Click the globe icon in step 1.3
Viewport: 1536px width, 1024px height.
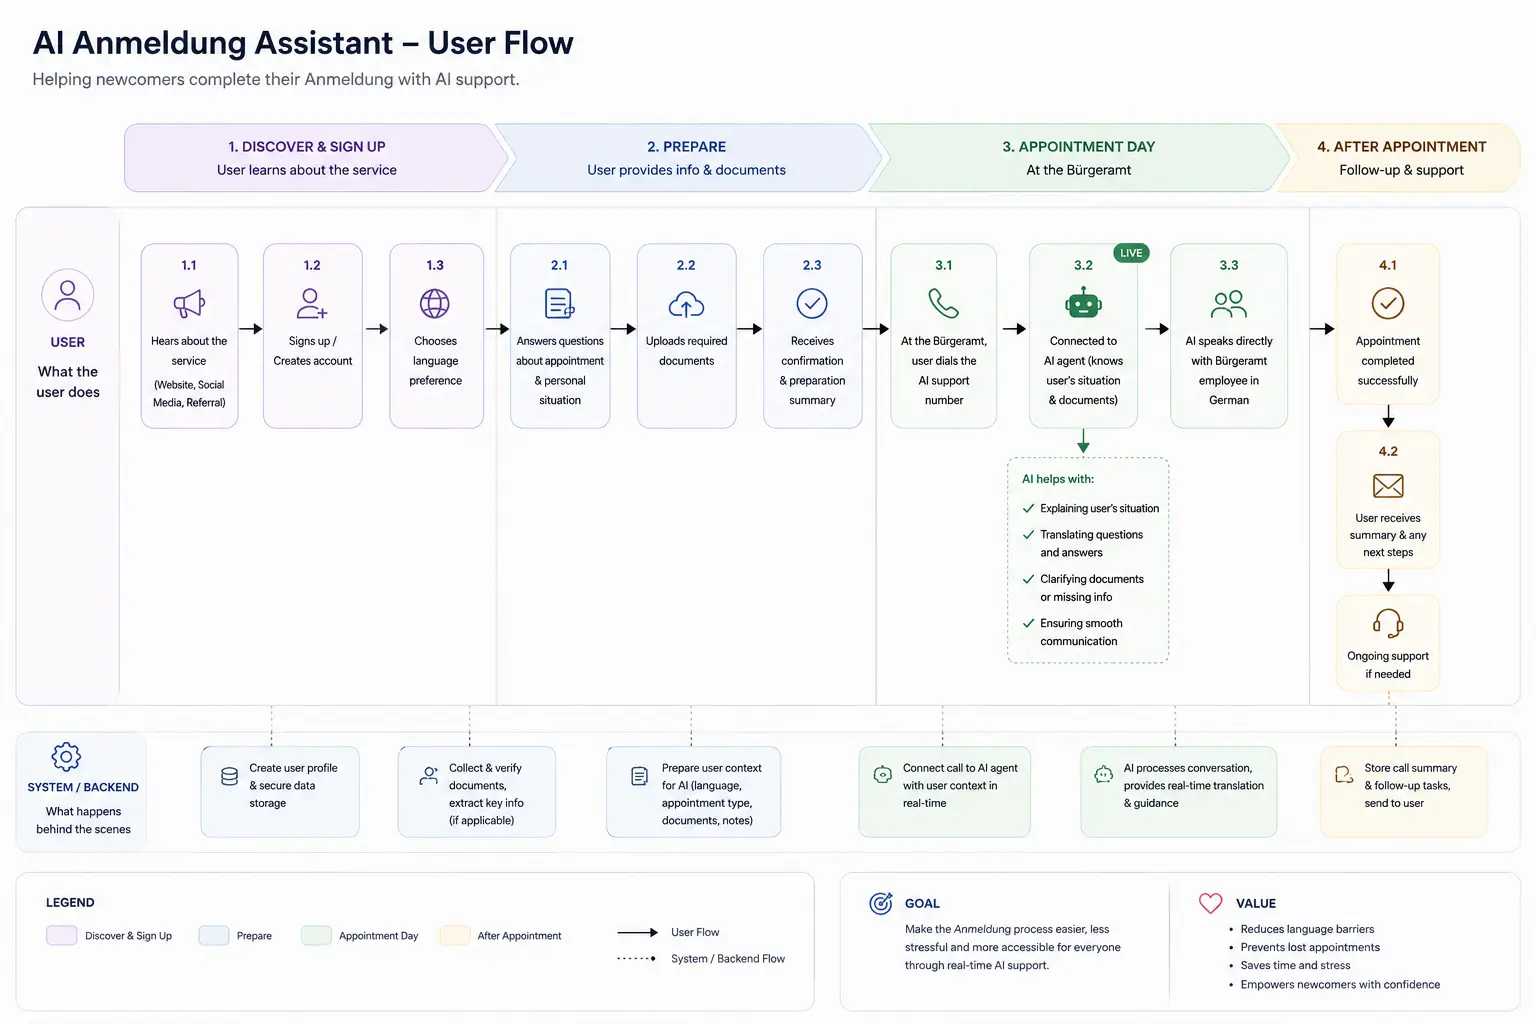(435, 303)
